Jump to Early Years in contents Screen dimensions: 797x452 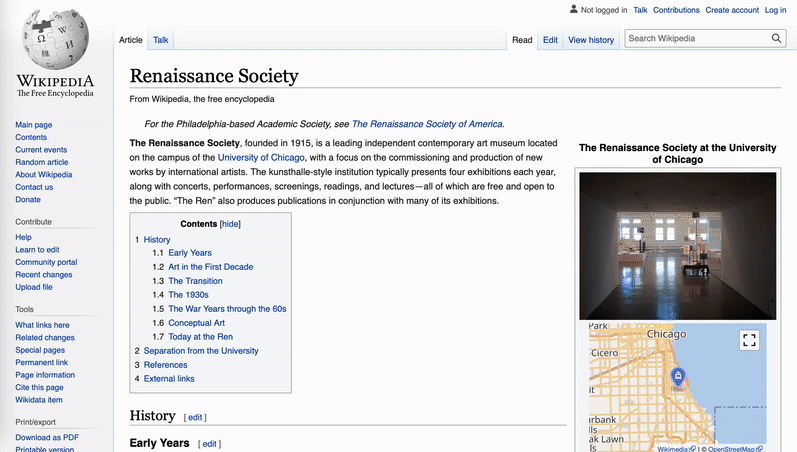point(190,253)
